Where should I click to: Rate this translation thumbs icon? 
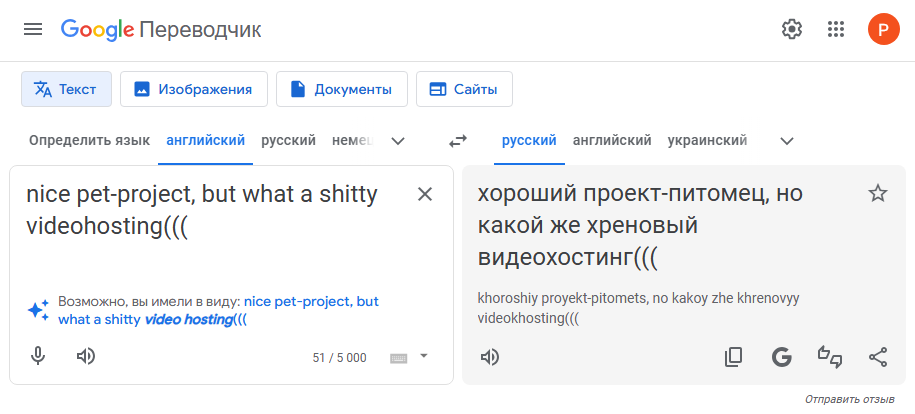tap(830, 357)
